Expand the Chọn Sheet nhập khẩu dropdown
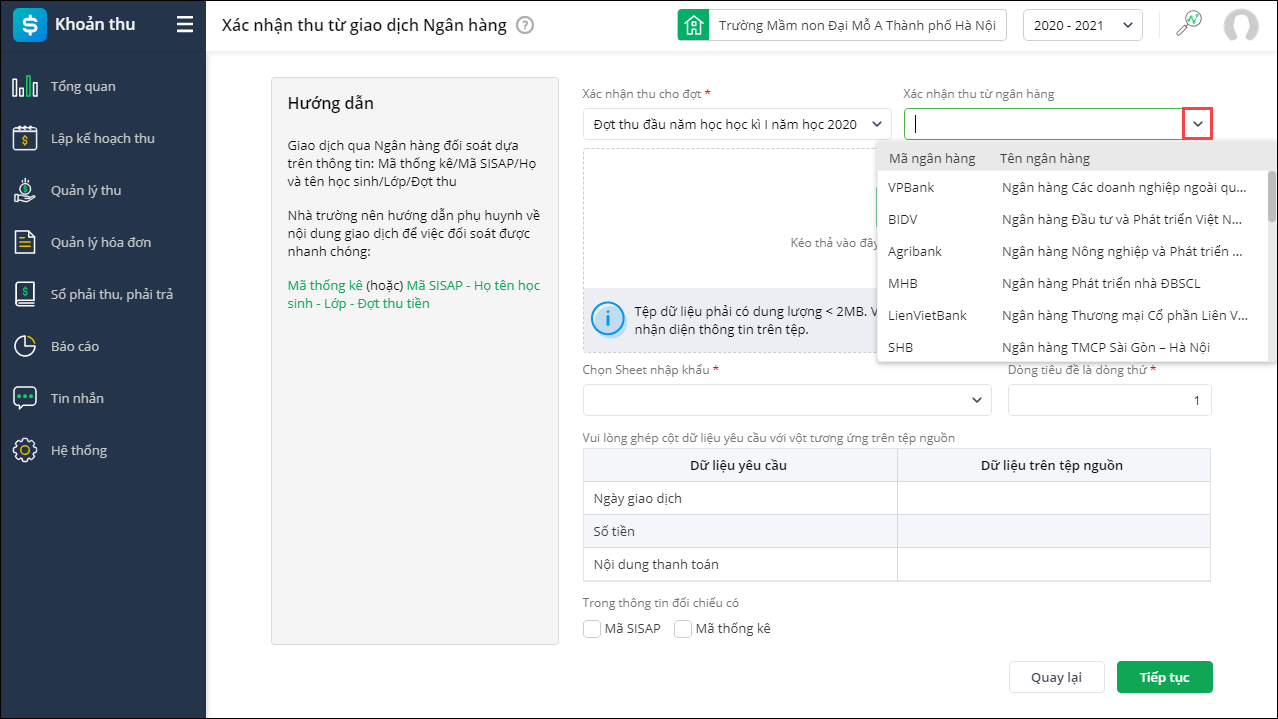1278x719 pixels. click(787, 400)
